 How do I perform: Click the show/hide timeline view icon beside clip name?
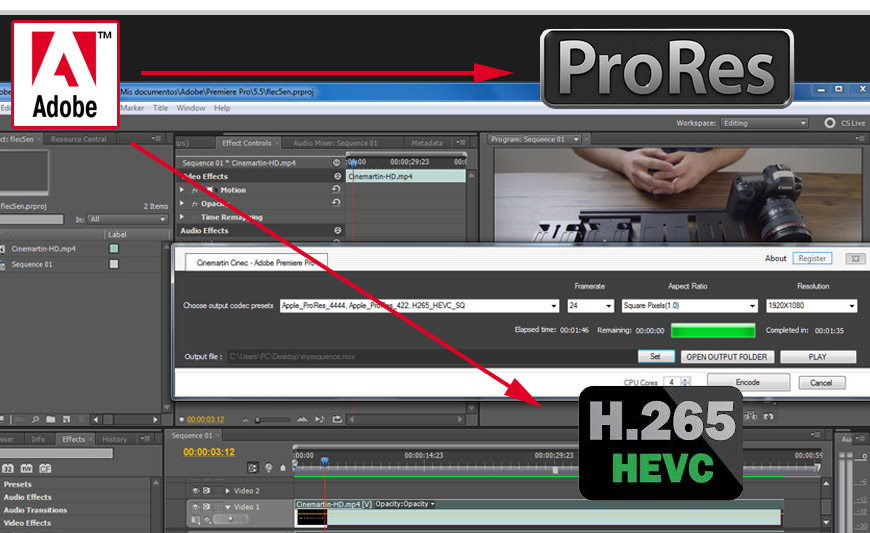(336, 163)
